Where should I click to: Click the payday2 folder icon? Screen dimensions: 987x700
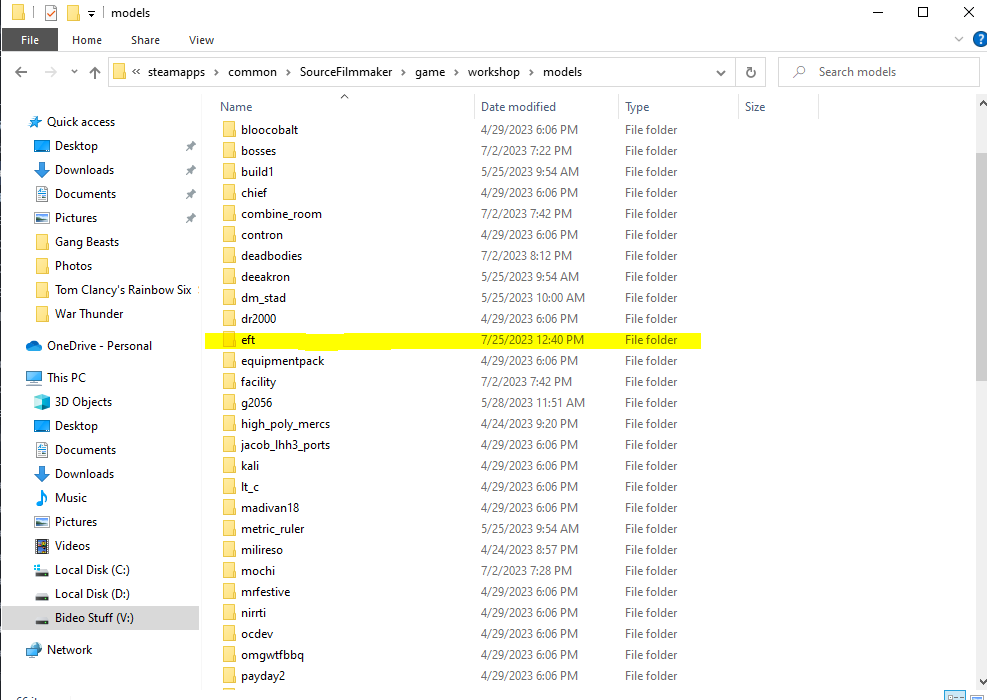tap(228, 676)
